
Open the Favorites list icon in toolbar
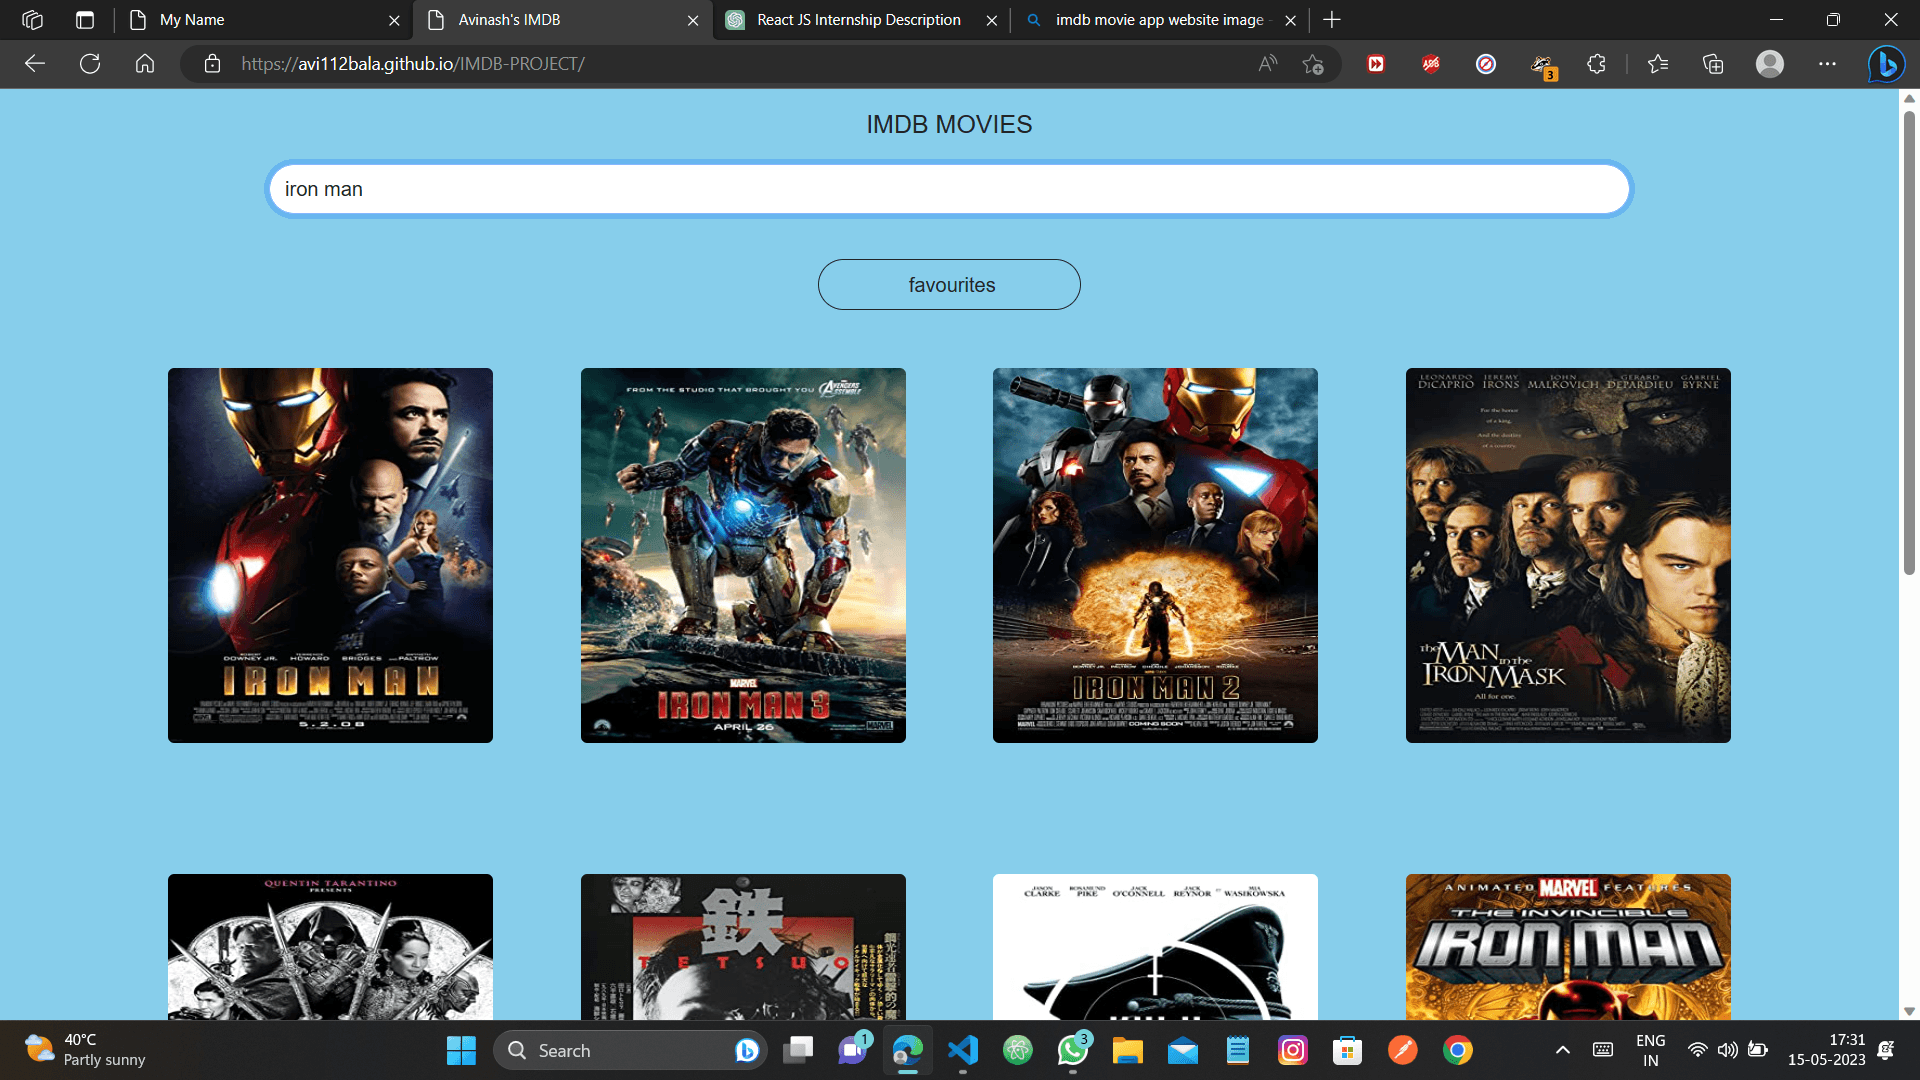pyautogui.click(x=1658, y=64)
